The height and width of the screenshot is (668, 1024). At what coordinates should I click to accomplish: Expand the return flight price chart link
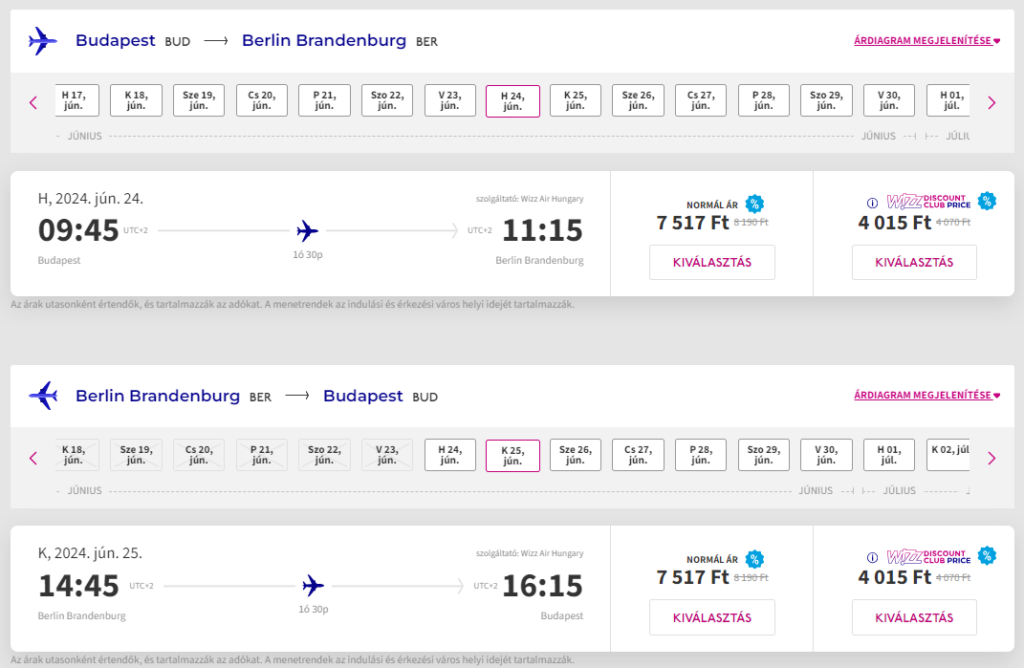926,396
